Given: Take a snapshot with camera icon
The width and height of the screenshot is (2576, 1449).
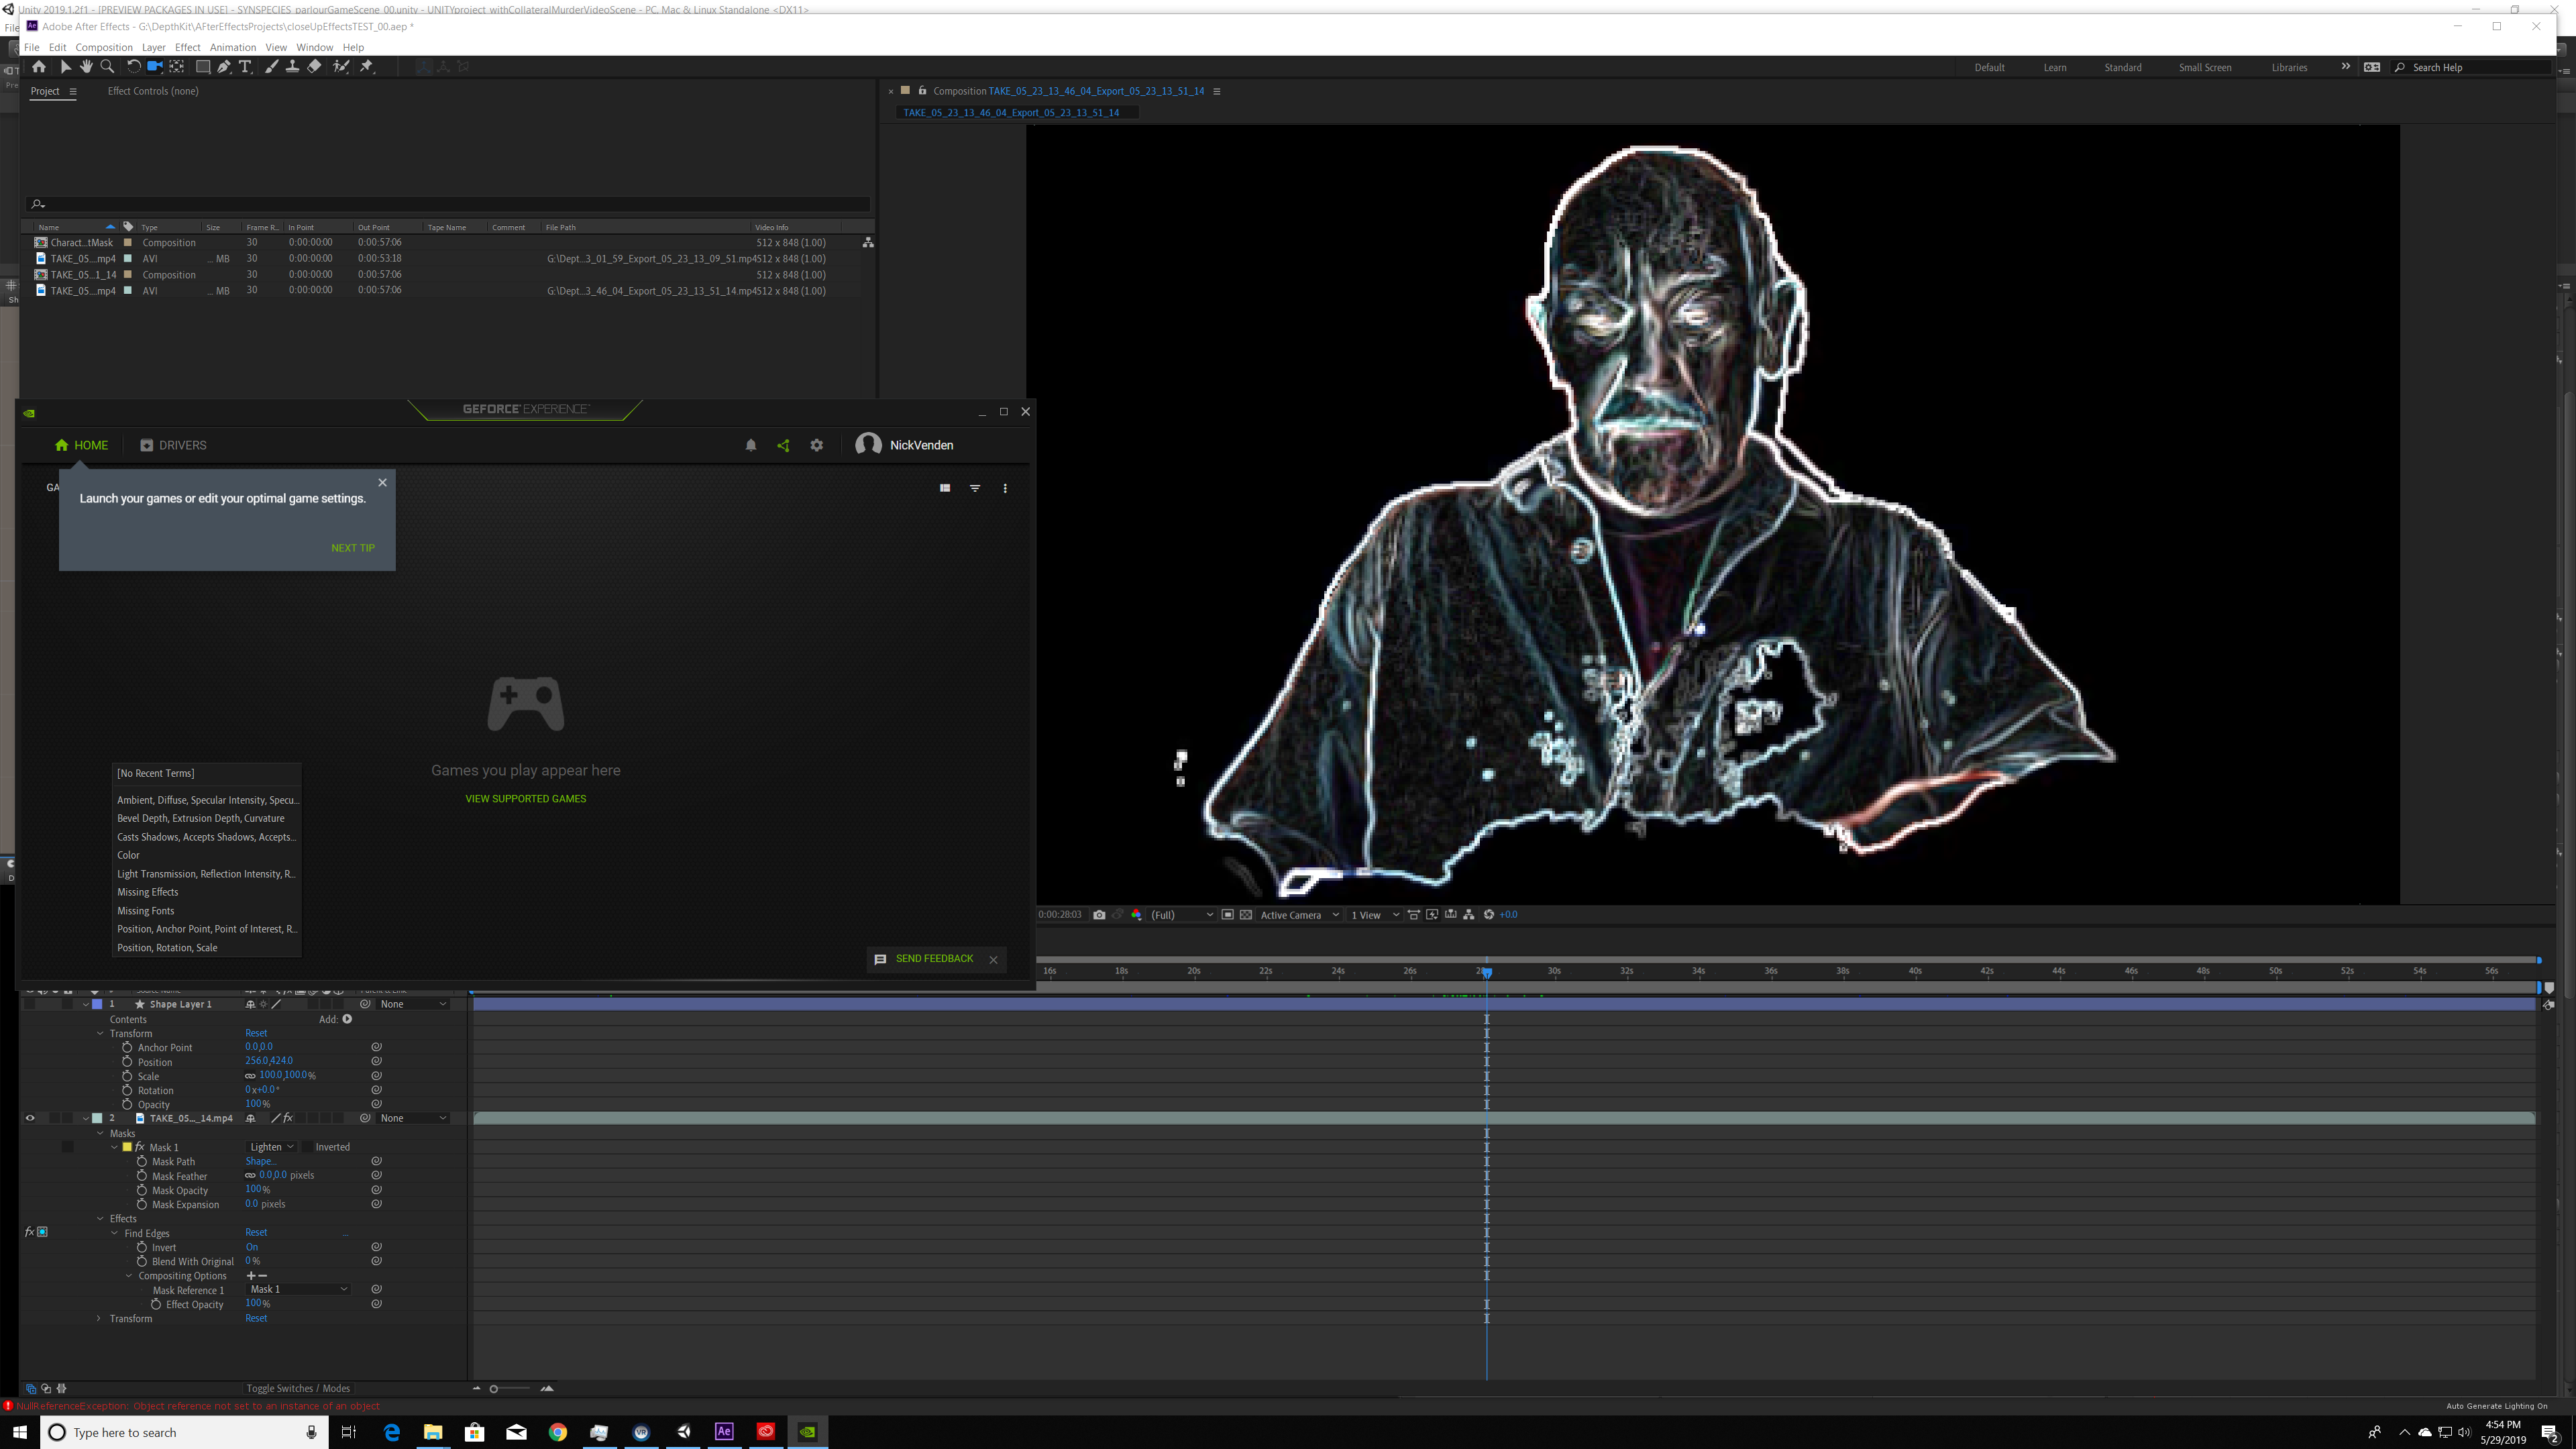Looking at the screenshot, I should pos(1099,915).
